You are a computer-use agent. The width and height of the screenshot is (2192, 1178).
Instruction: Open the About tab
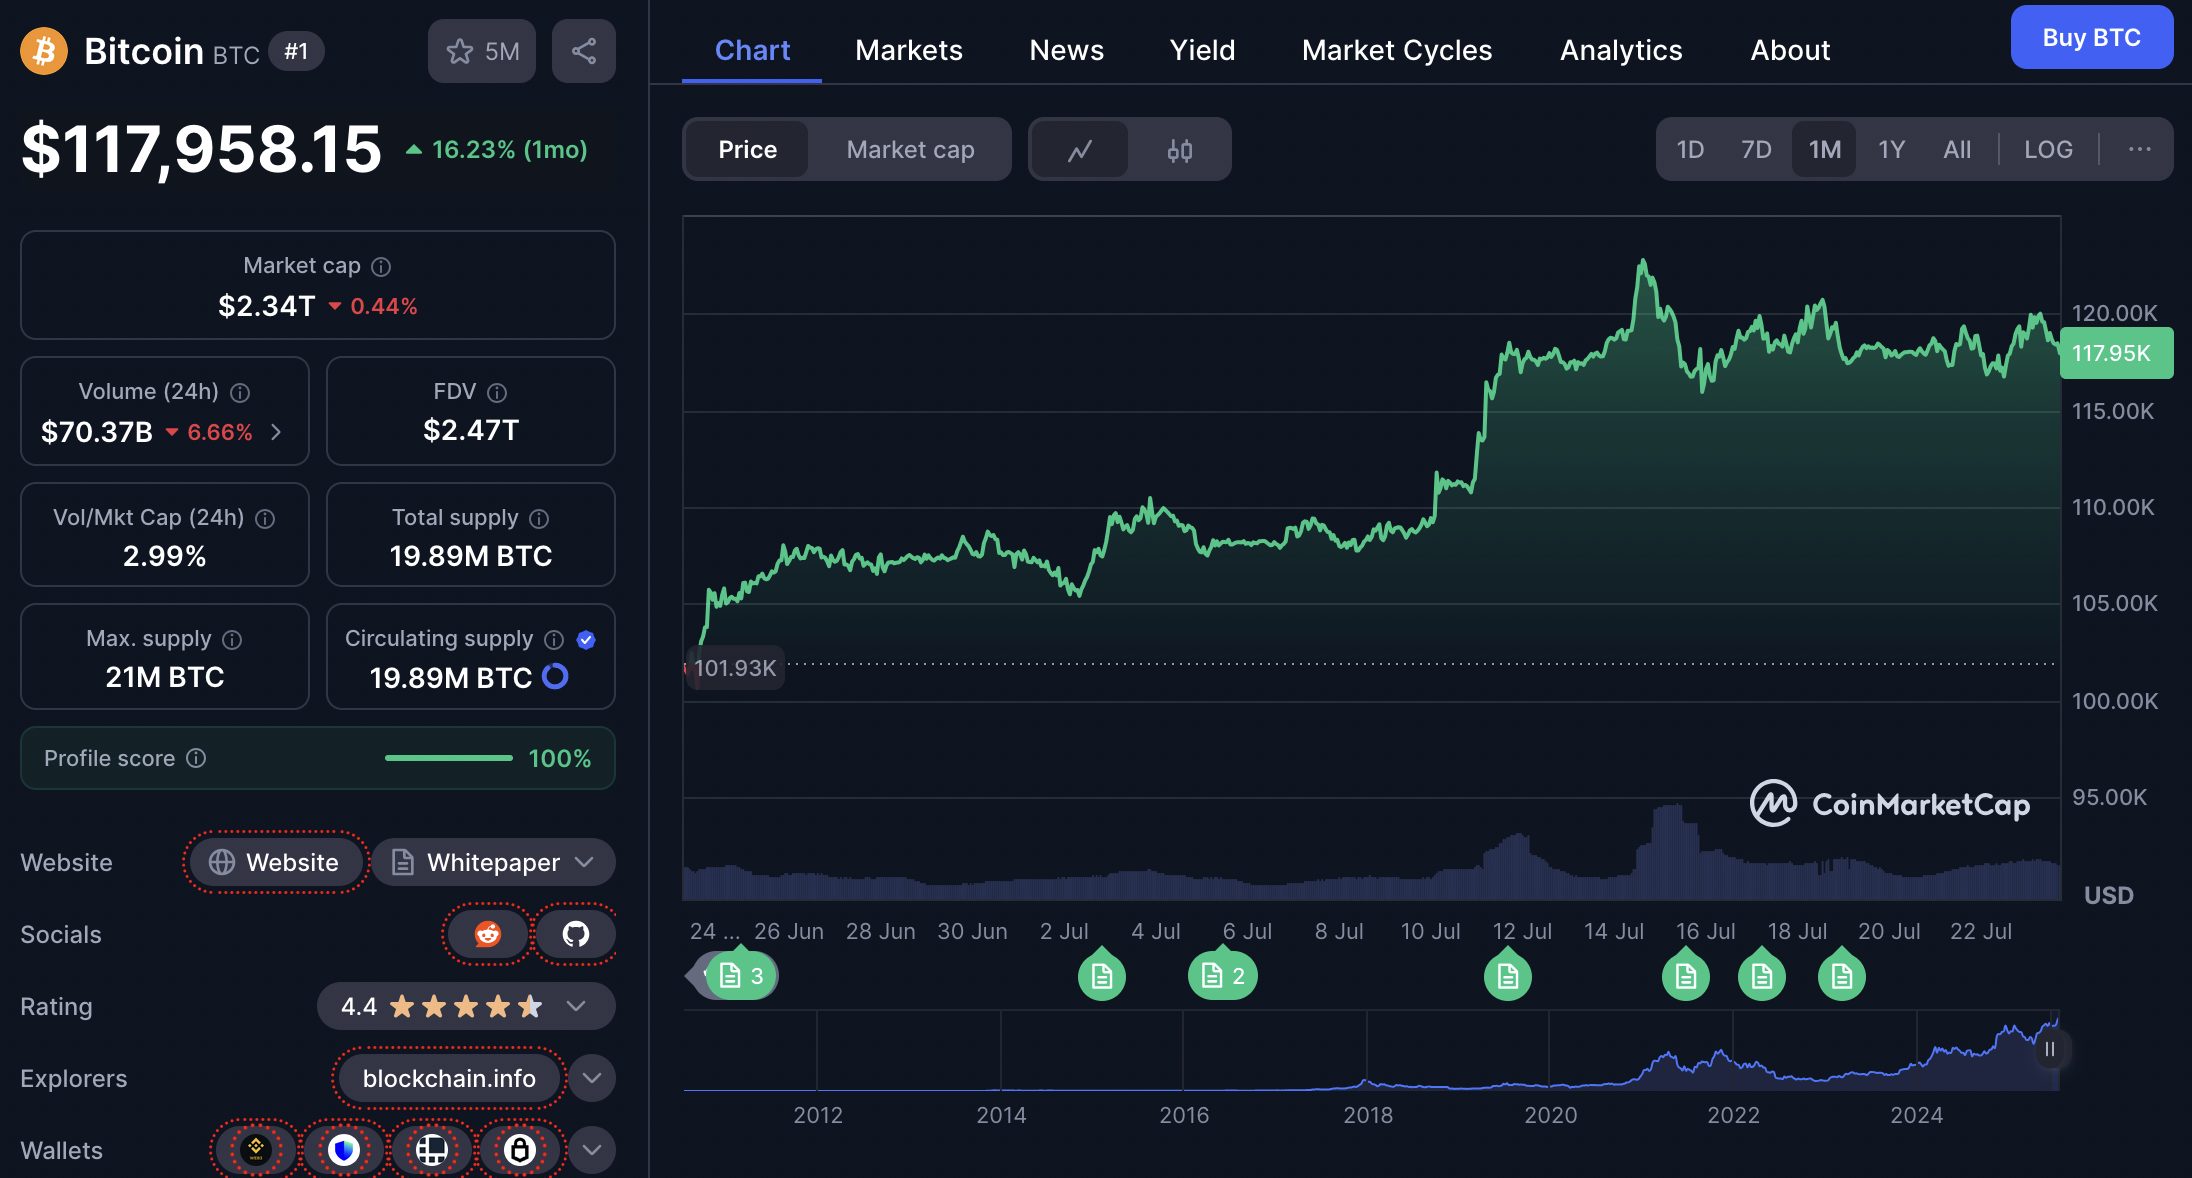pyautogui.click(x=1790, y=50)
